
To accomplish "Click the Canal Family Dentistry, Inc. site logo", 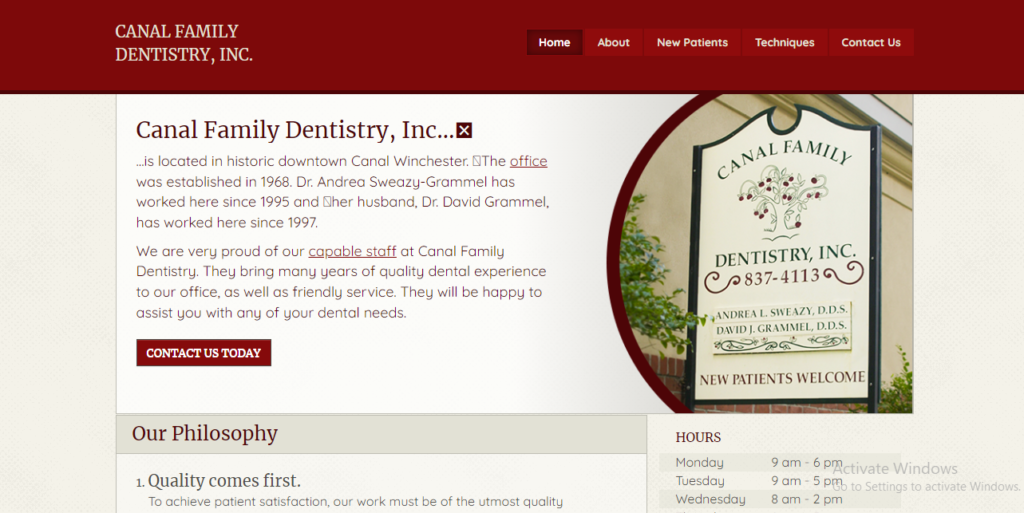I will tap(184, 43).
